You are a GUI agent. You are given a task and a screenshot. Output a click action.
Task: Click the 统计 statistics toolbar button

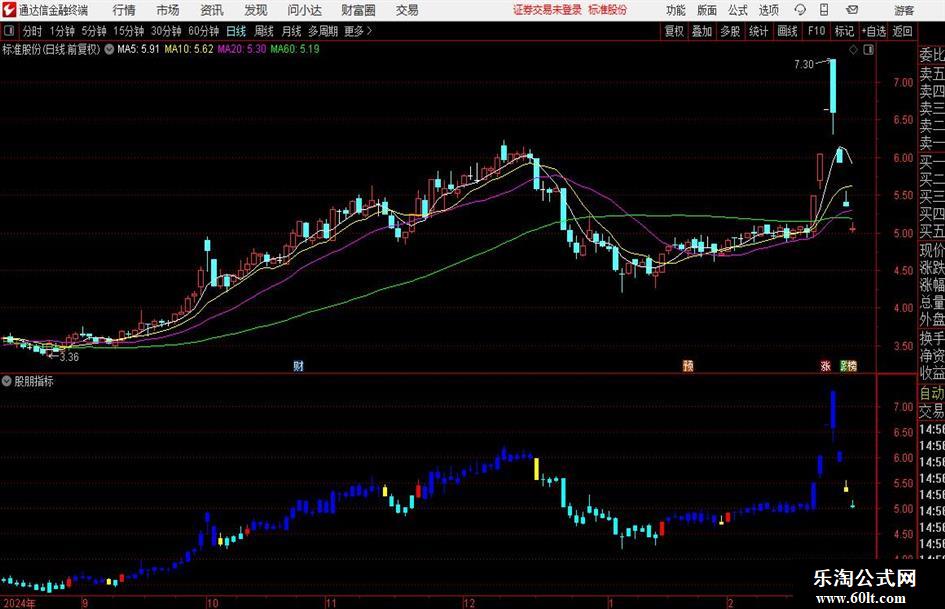coord(758,31)
